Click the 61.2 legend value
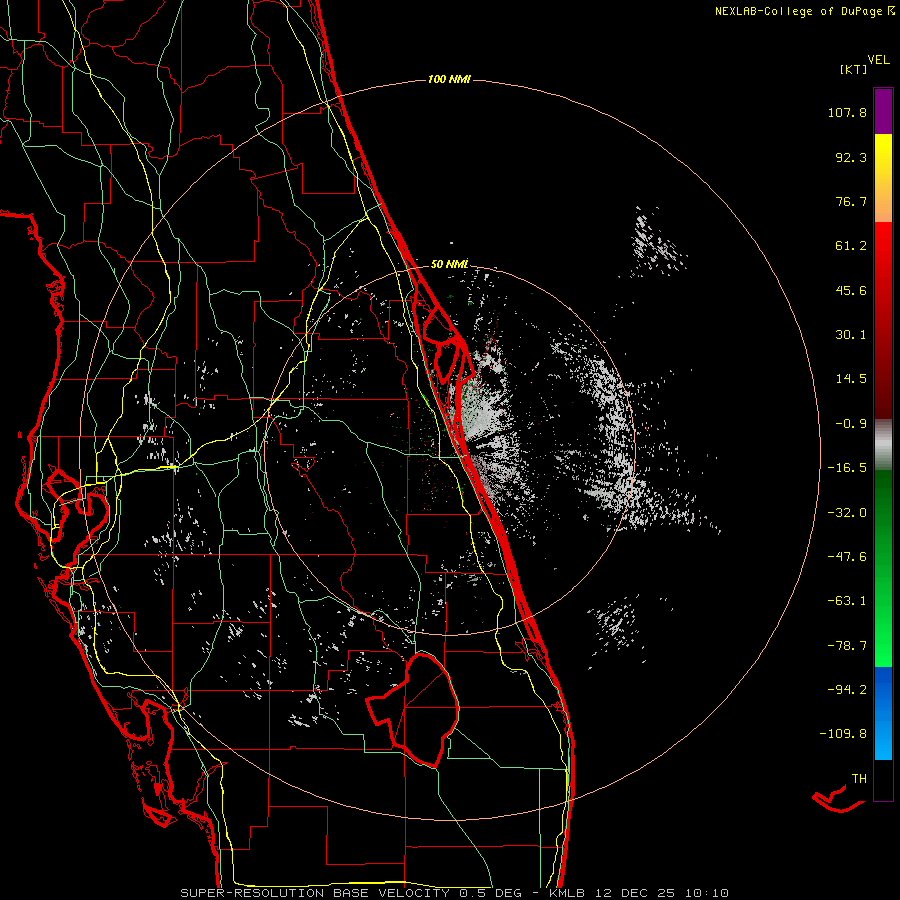 pyautogui.click(x=851, y=246)
